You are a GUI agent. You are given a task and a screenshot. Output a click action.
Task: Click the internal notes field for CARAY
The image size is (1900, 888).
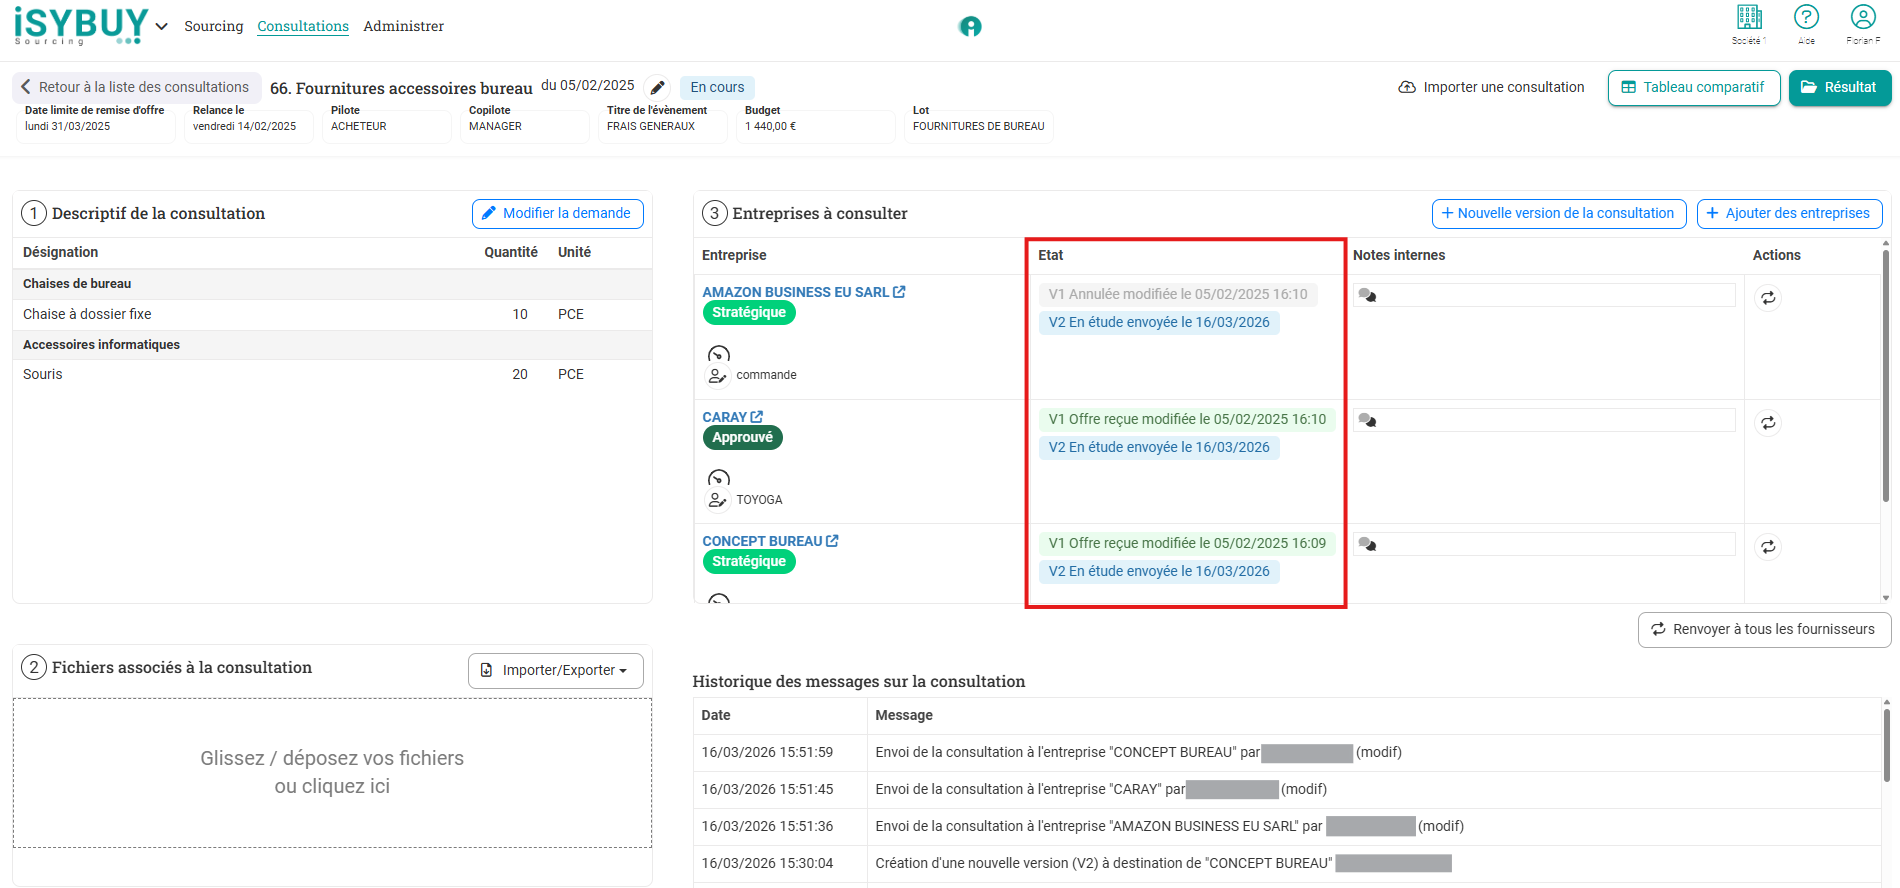tap(1544, 420)
